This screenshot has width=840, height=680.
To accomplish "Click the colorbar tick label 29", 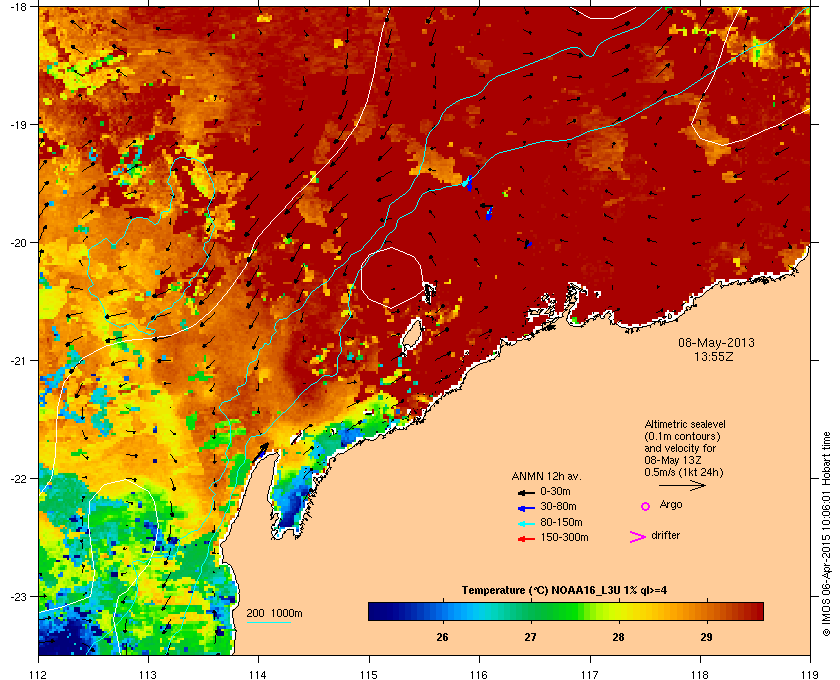I will coord(706,637).
